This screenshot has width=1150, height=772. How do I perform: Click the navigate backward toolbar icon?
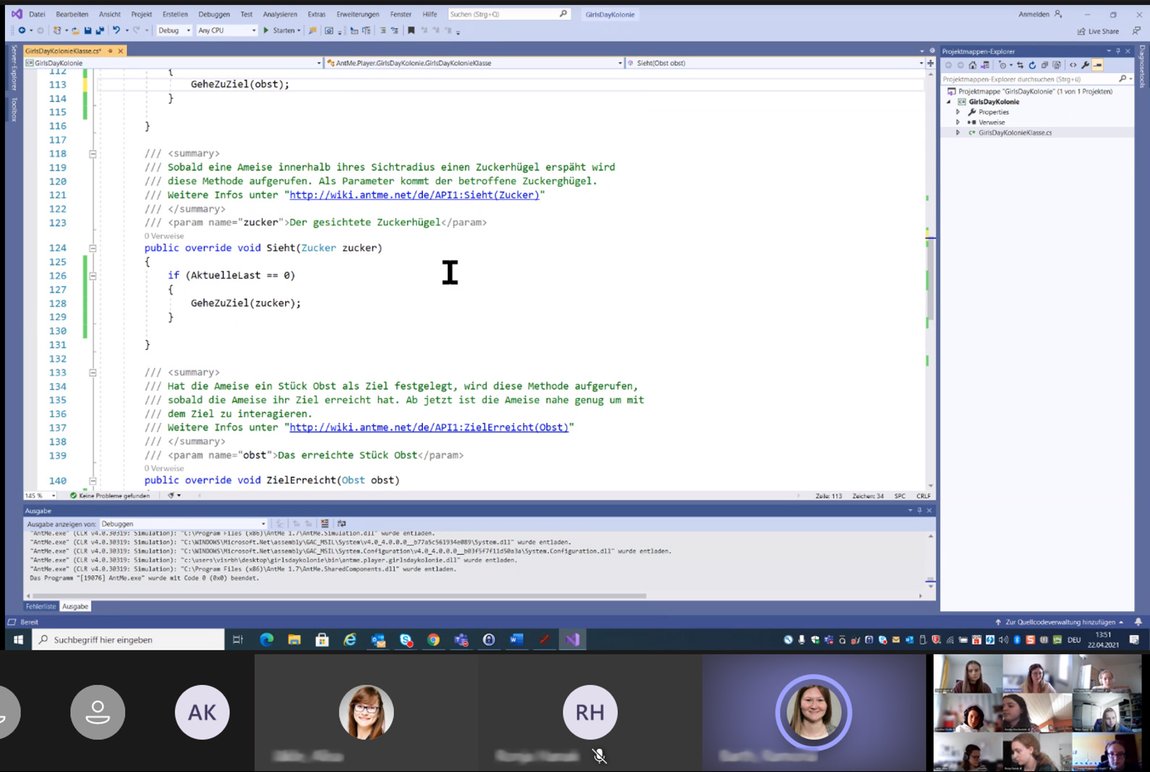22,31
